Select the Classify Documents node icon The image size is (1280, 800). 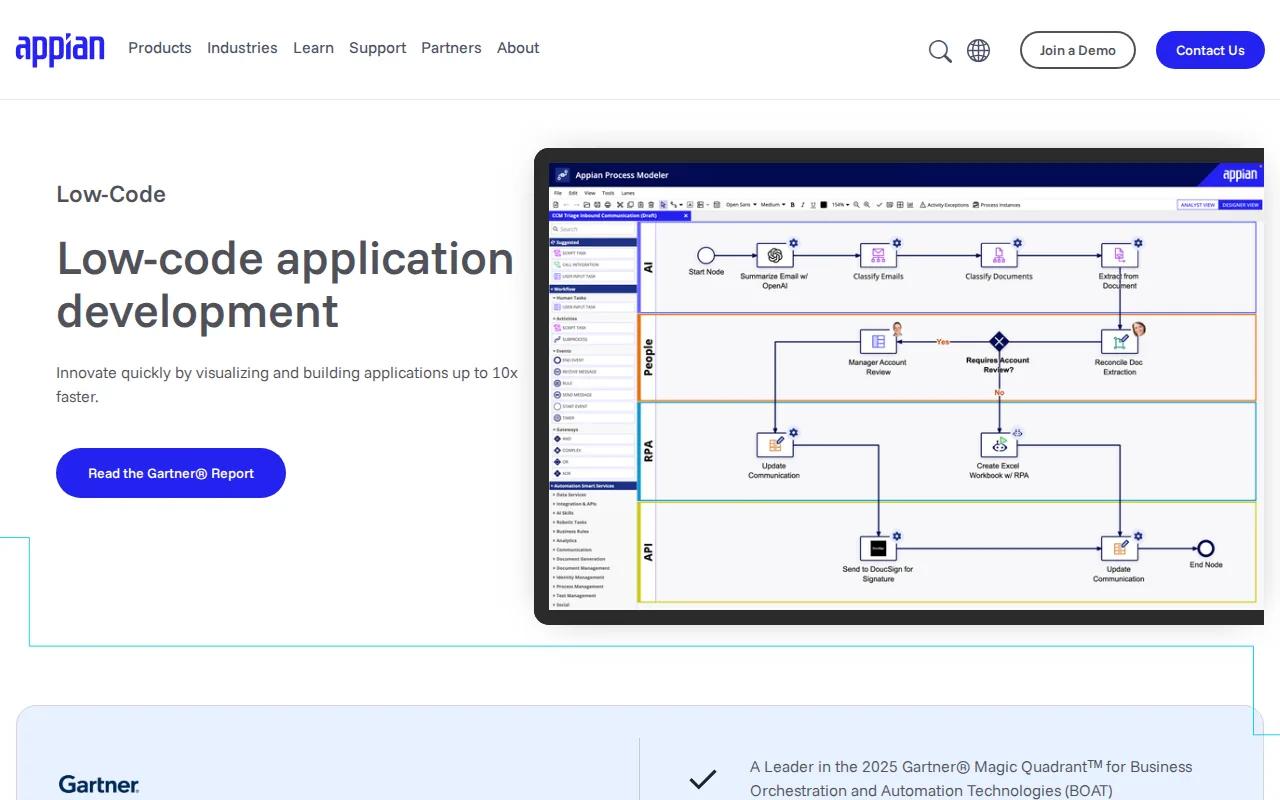pos(998,256)
